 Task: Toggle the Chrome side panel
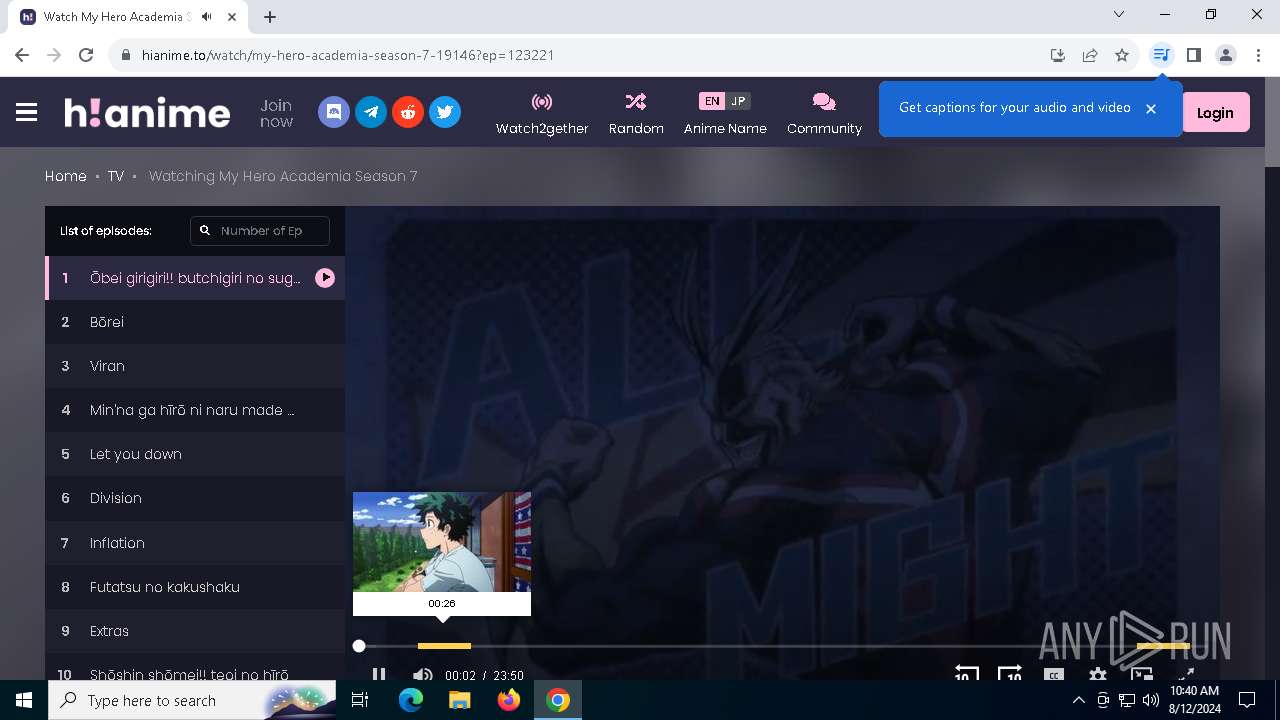1193,55
